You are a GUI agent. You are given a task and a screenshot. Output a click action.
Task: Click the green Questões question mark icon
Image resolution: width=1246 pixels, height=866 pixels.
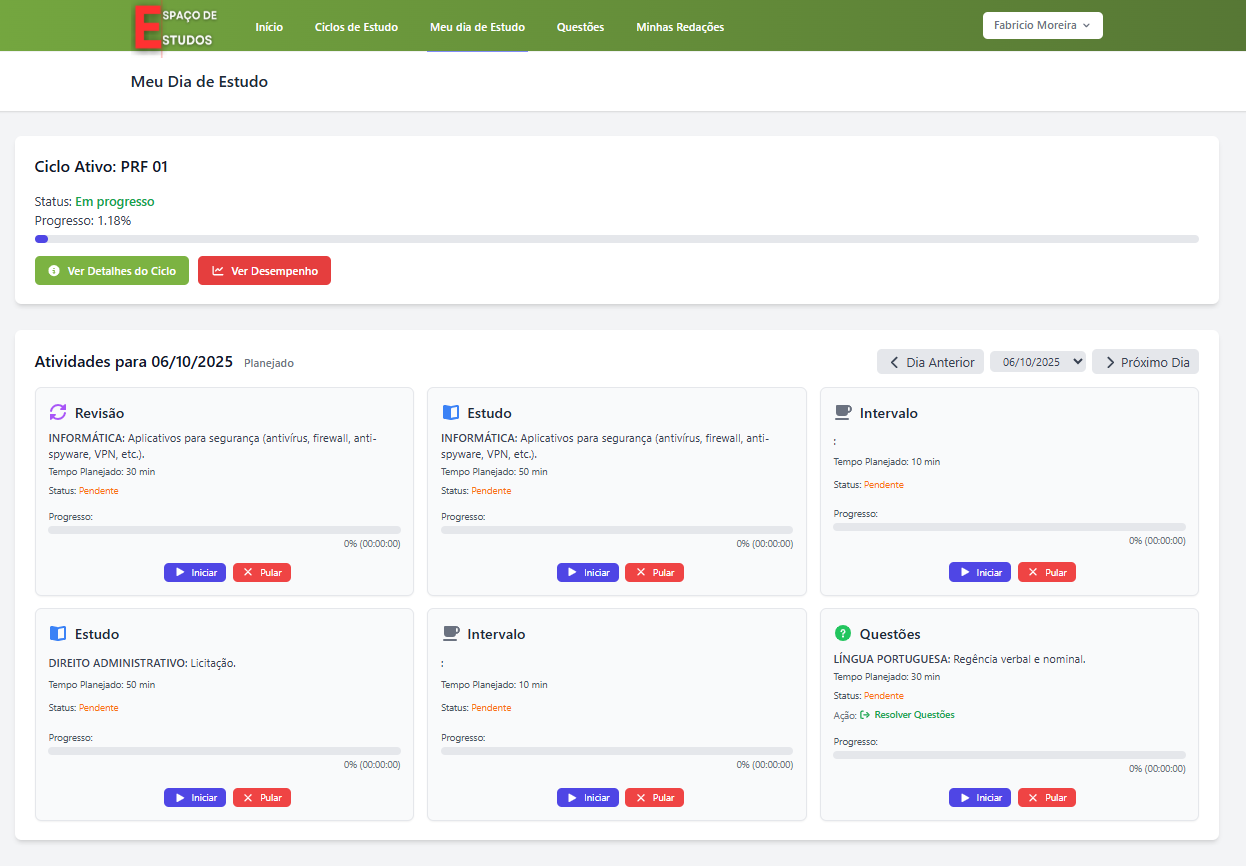click(x=843, y=633)
